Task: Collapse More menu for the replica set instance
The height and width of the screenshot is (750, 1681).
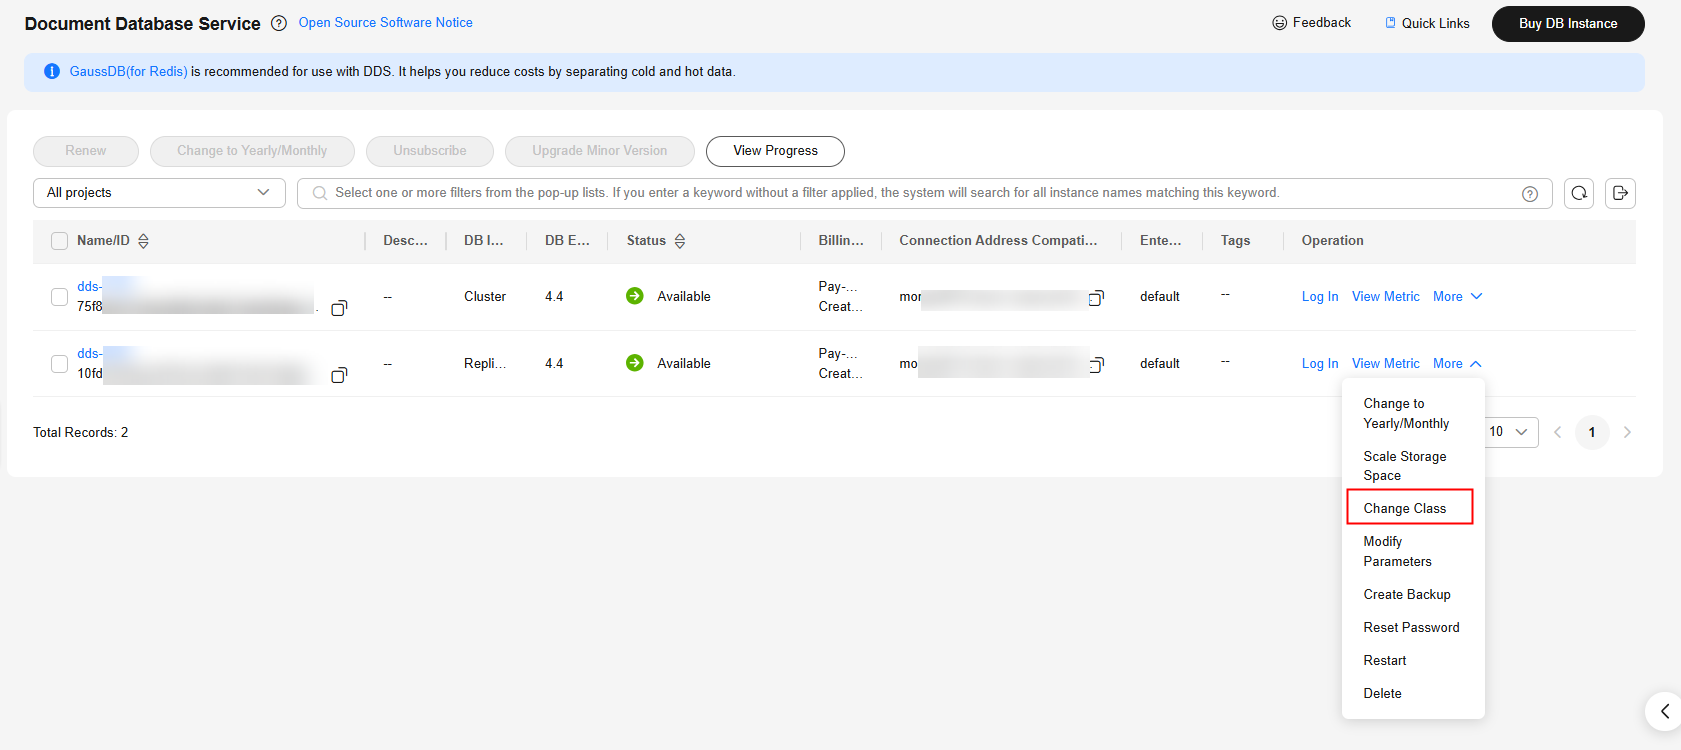Action: pos(1457,364)
